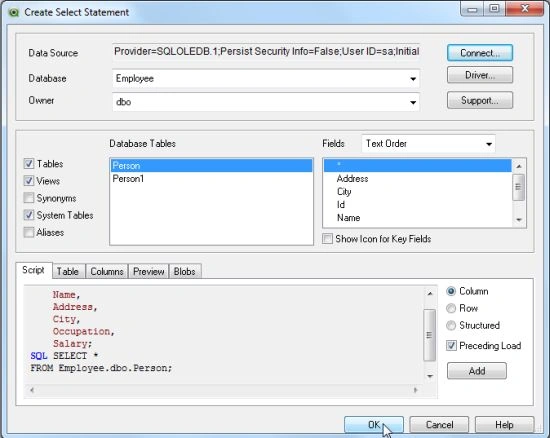The image size is (550, 438).
Task: Click script horizontal scroll right arrow
Action: (415, 390)
